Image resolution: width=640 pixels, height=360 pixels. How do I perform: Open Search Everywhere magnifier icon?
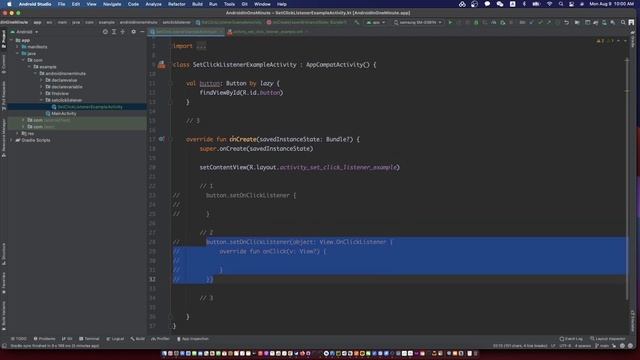point(623,22)
